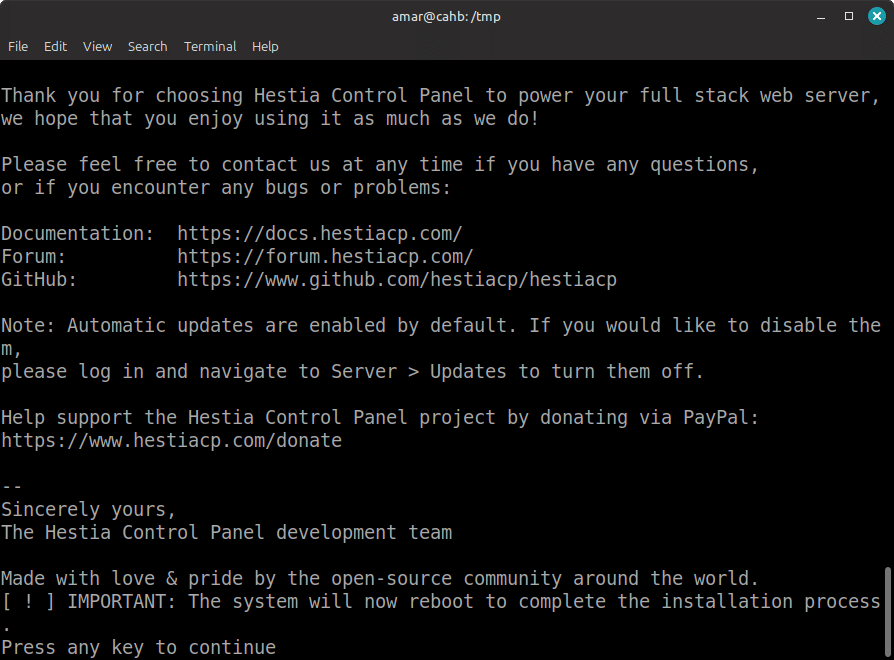Click the 'Help support the Hestia' line
Viewport: 894px width, 660px height.
[x=380, y=418]
